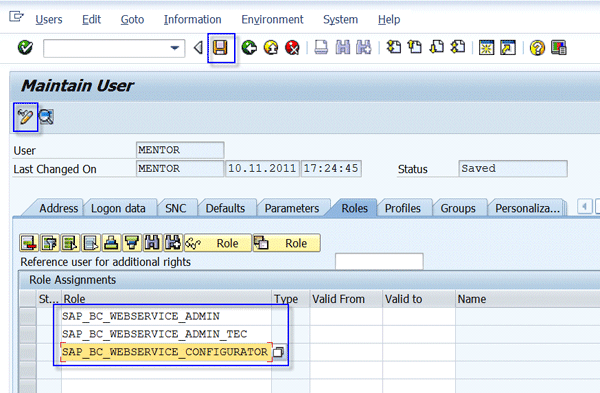
Task: Select the SAP_BC_WEBSERVICE_CONFIGURATOR role cell
Action: click(x=166, y=352)
